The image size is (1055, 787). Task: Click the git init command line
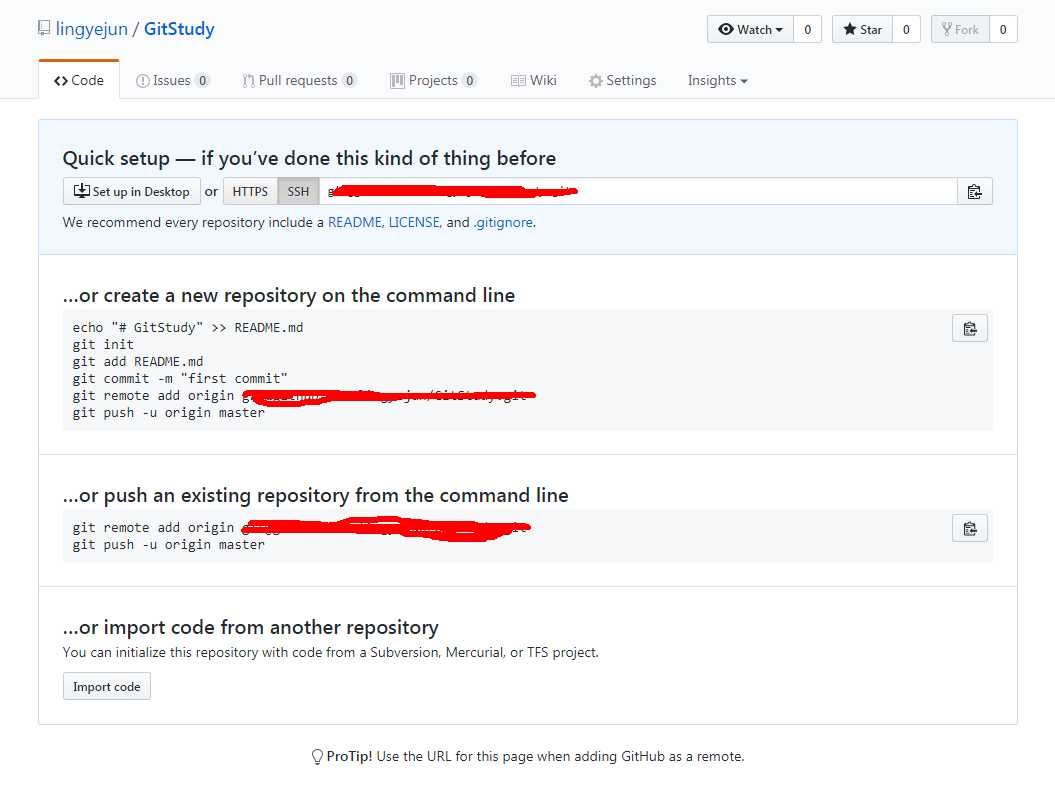click(103, 344)
